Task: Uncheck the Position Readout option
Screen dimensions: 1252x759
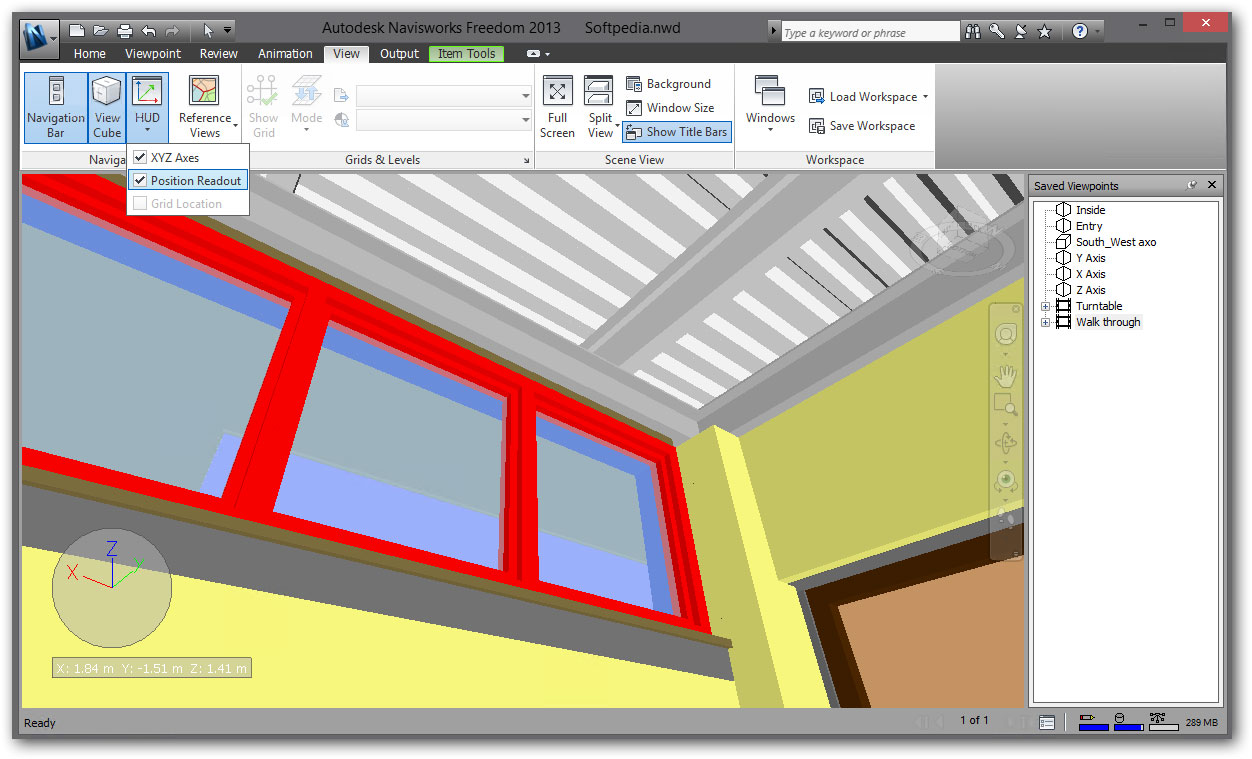Action: [141, 181]
